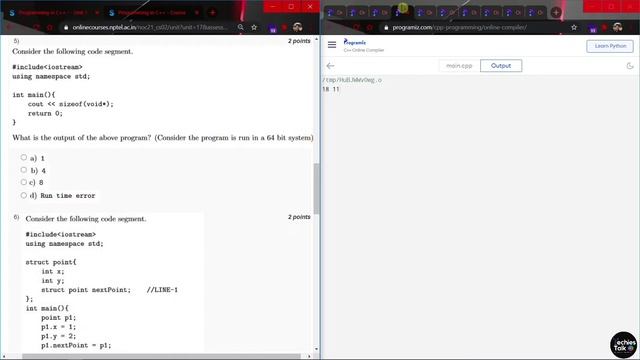
Task: Click the programiz.com address bar URL
Action: tap(460, 27)
